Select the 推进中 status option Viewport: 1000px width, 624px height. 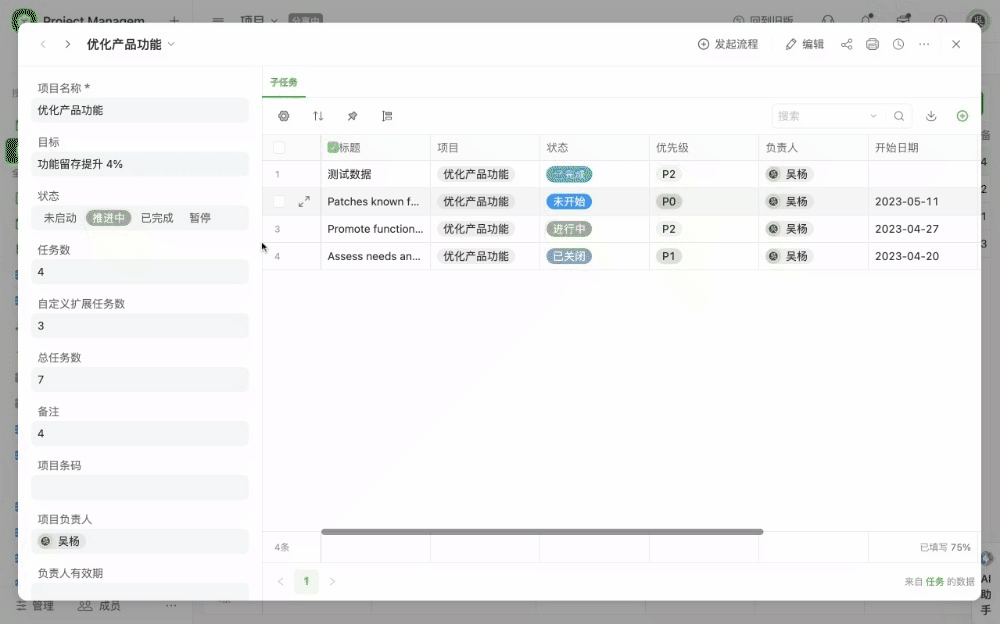[108, 218]
